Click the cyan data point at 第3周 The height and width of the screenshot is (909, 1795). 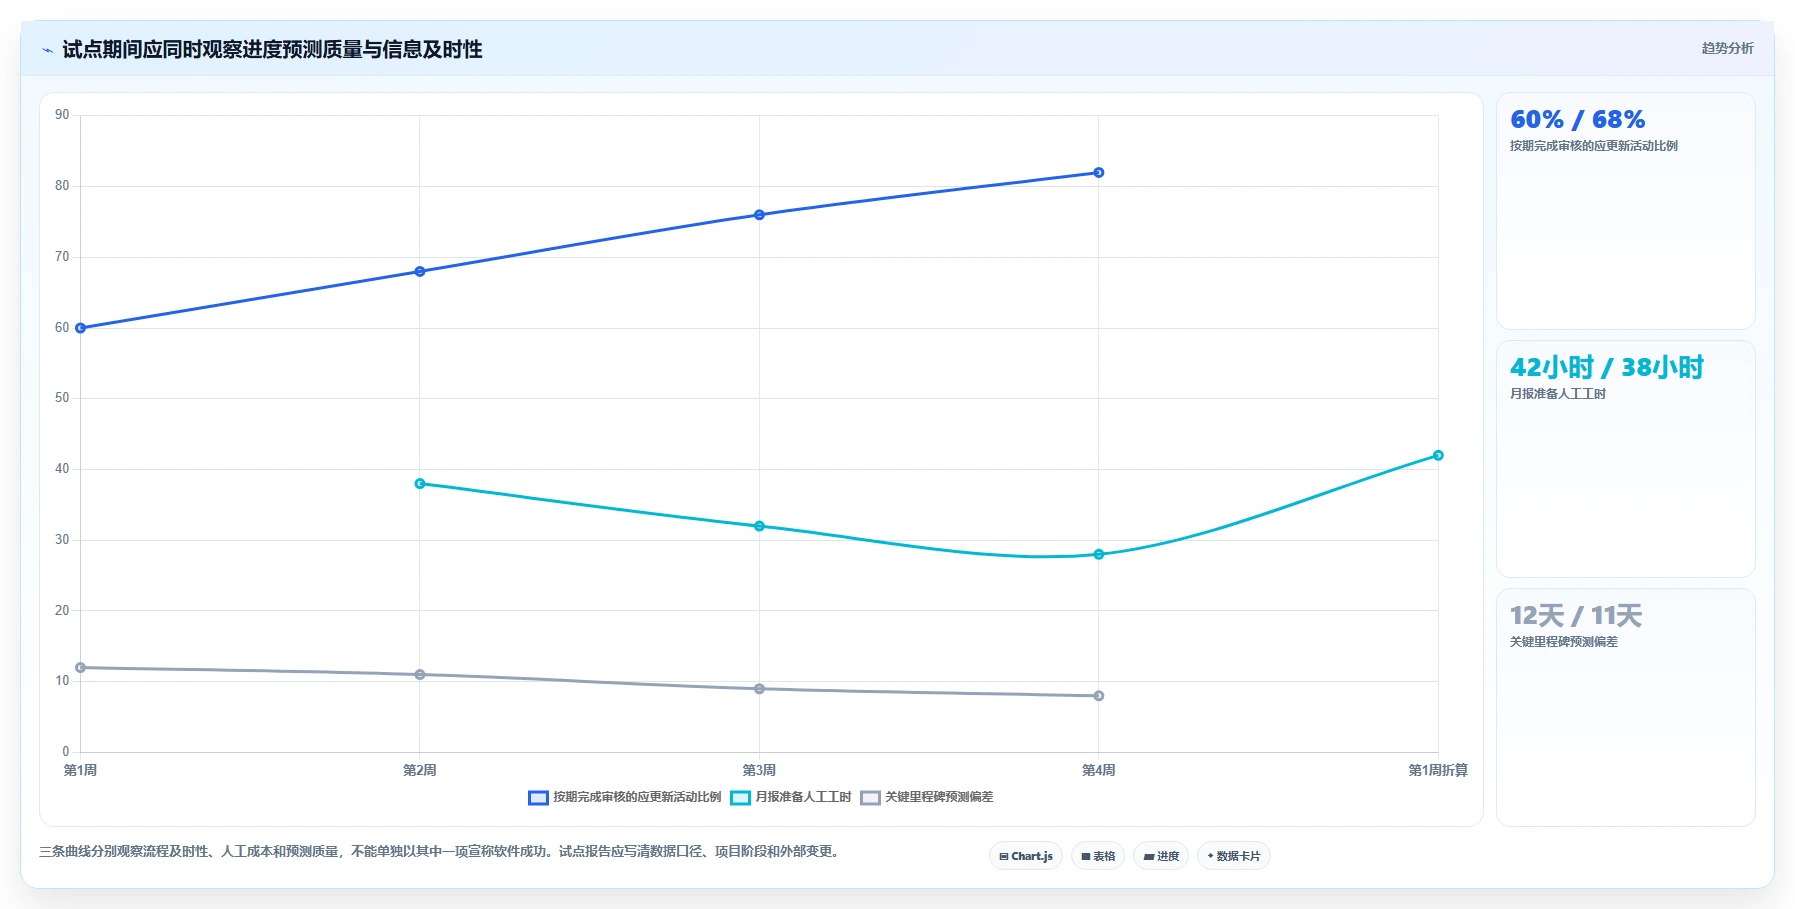[759, 526]
